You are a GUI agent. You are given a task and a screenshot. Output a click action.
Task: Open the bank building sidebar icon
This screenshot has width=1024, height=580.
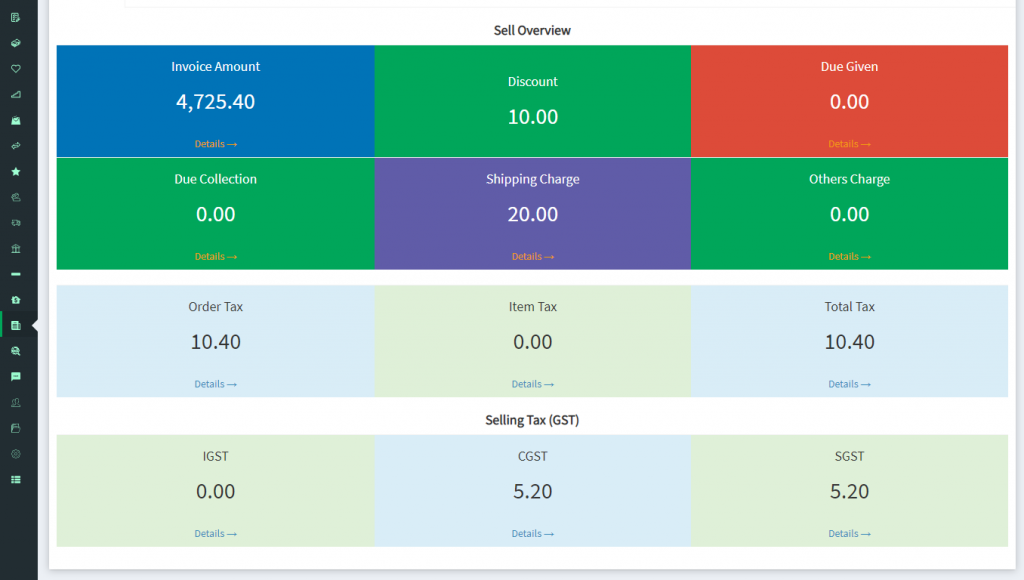pyautogui.click(x=15, y=248)
